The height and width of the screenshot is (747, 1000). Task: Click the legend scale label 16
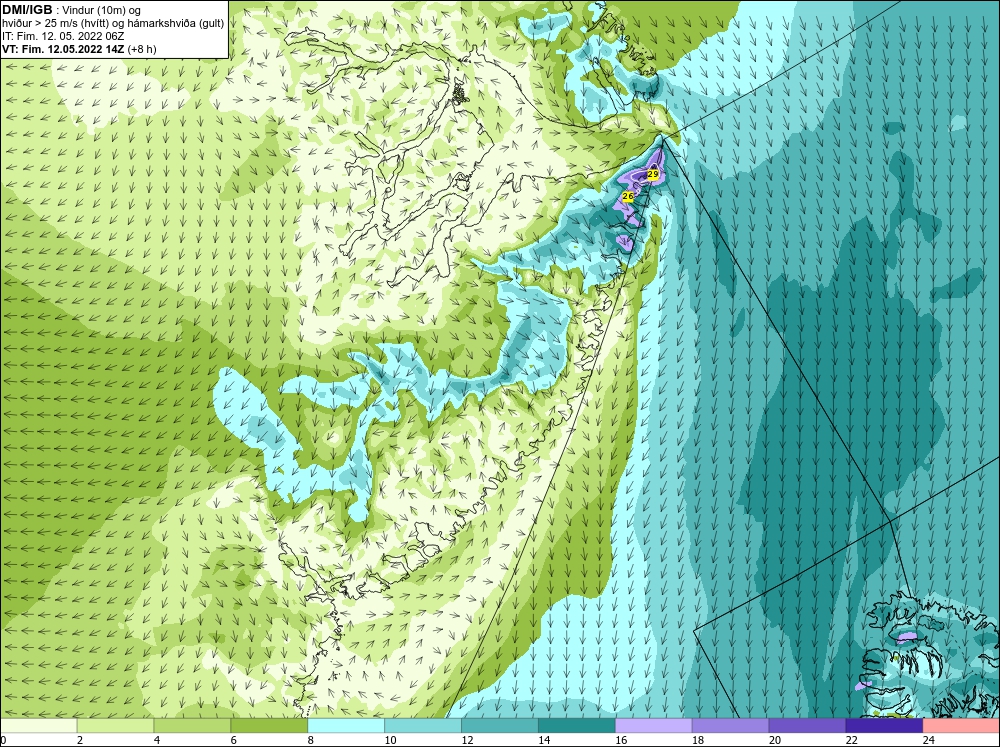621,740
